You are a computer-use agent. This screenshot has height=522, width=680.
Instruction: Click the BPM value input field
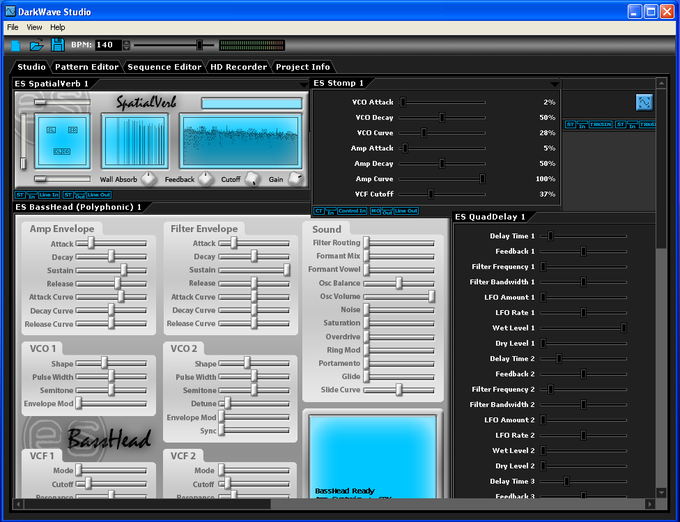pyautogui.click(x=107, y=45)
